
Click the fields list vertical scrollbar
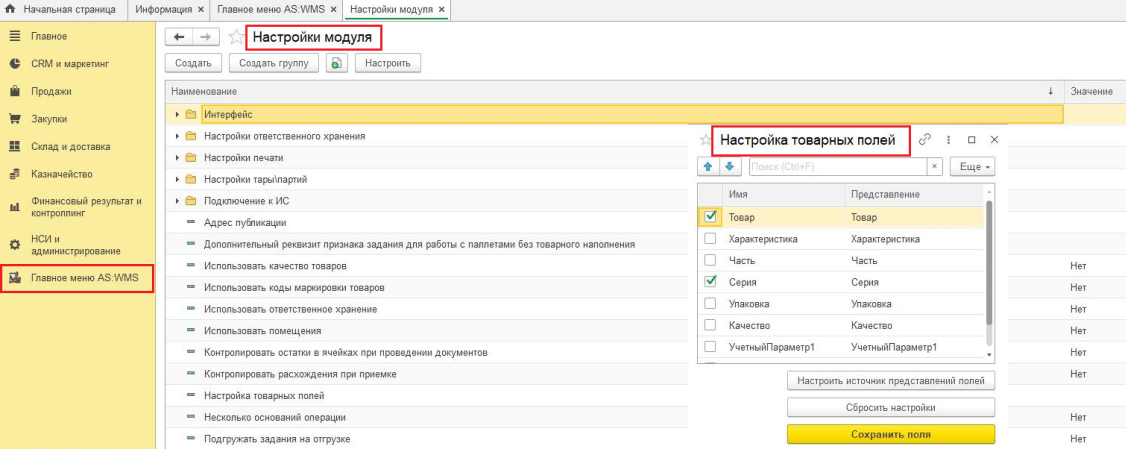(990, 260)
